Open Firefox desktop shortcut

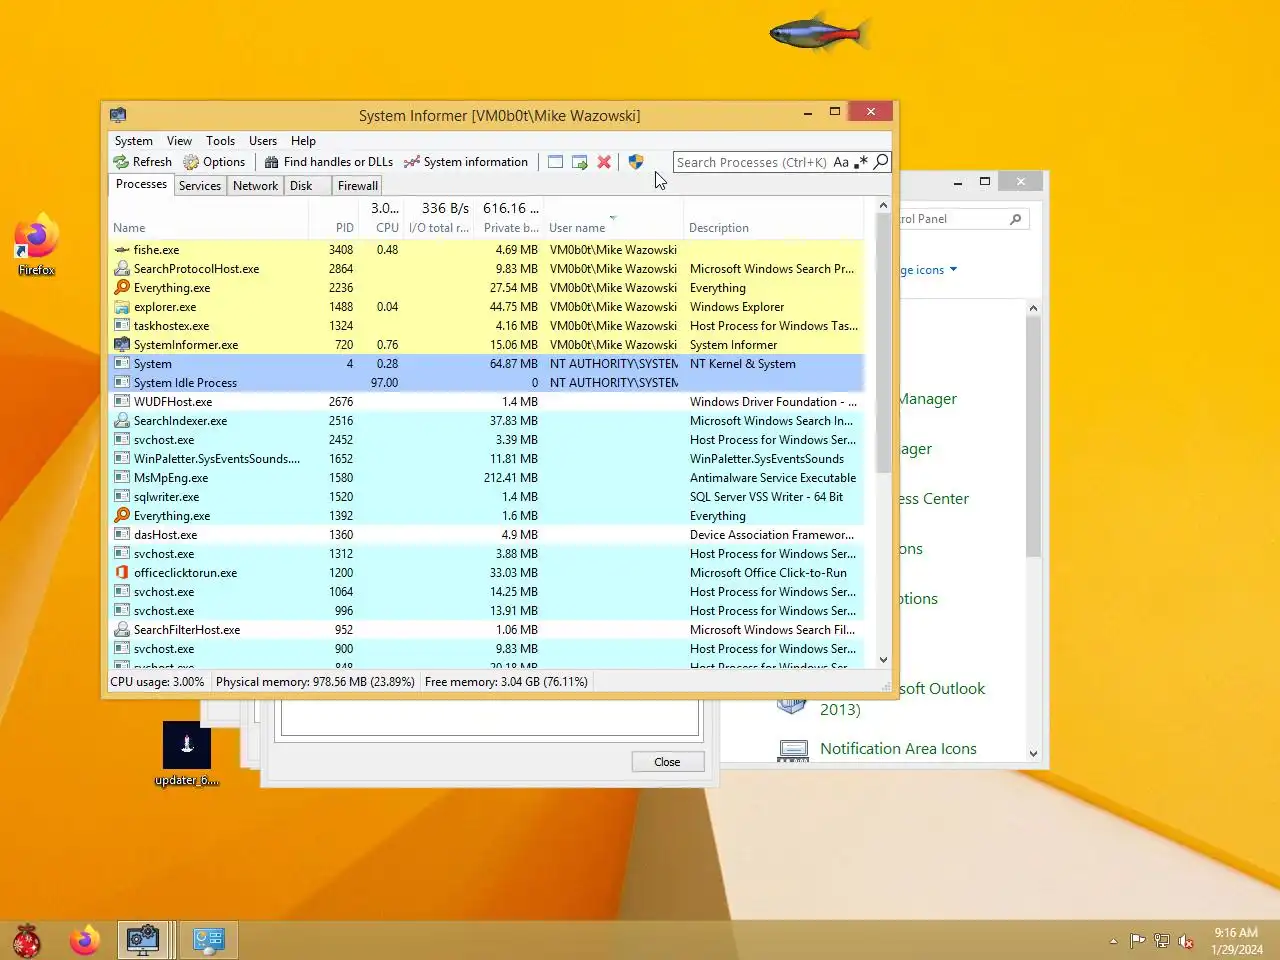(x=36, y=245)
